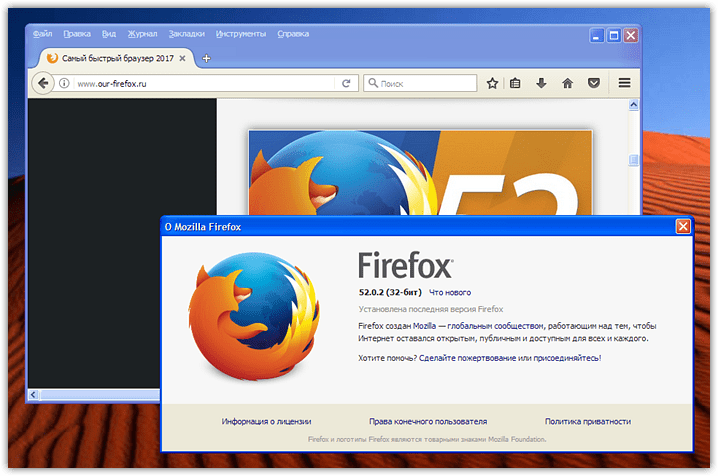Image resolution: width=718 pixels, height=476 pixels.
Task: Open 'Права конечного пользователя' link
Action: coord(428,422)
